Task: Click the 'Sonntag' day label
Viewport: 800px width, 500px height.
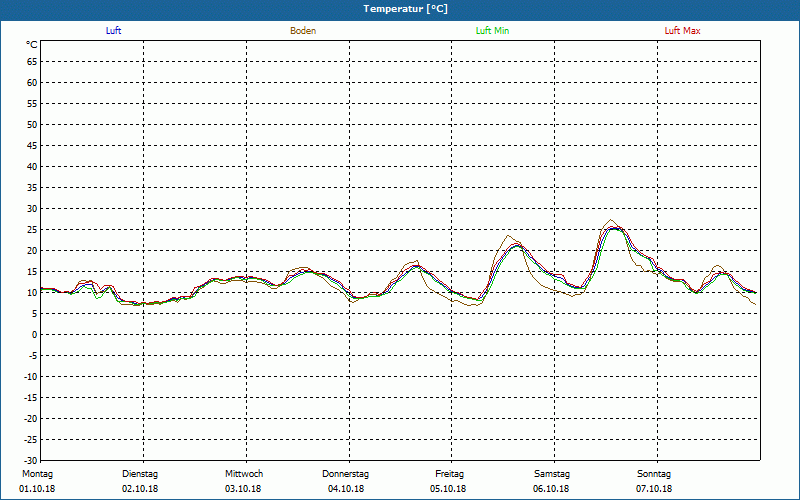Action: click(654, 474)
